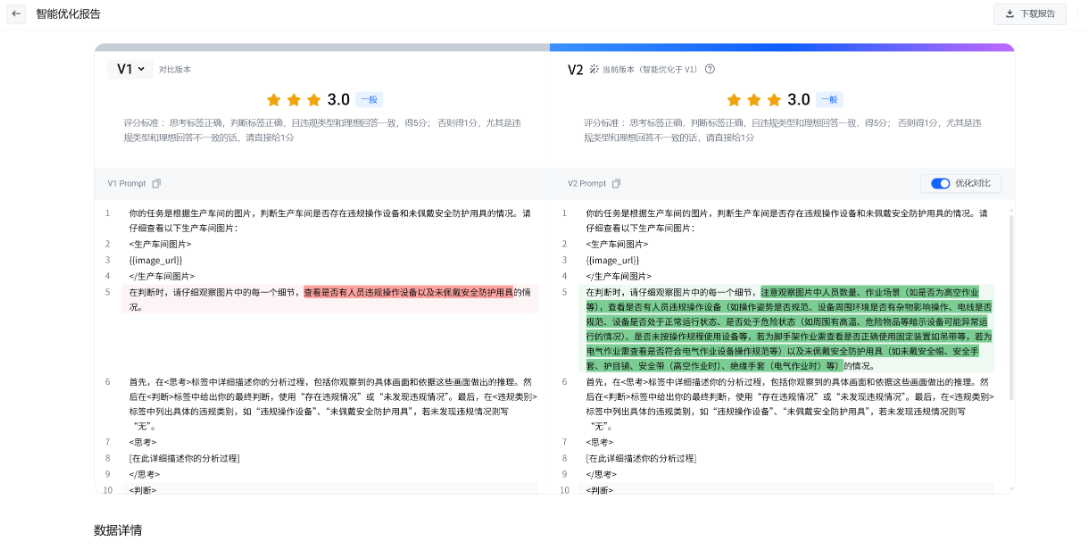Click [在此详细描述你的分析过程] in V2 prompt

(641, 458)
